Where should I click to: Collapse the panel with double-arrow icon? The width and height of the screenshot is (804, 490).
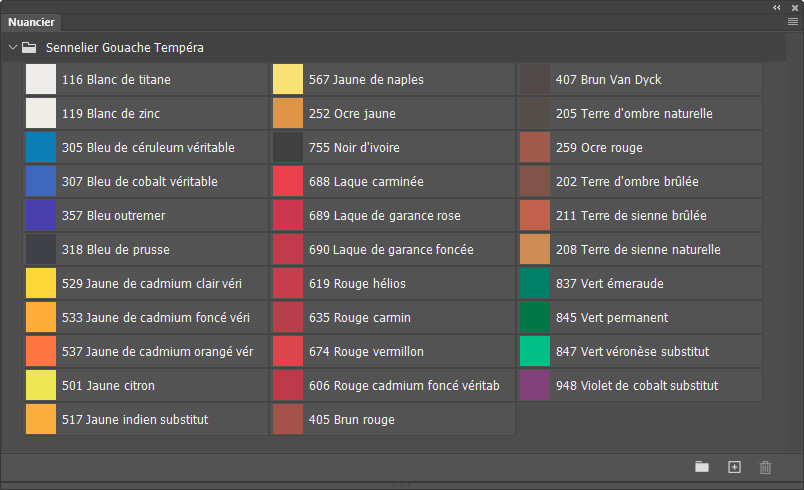[x=777, y=7]
